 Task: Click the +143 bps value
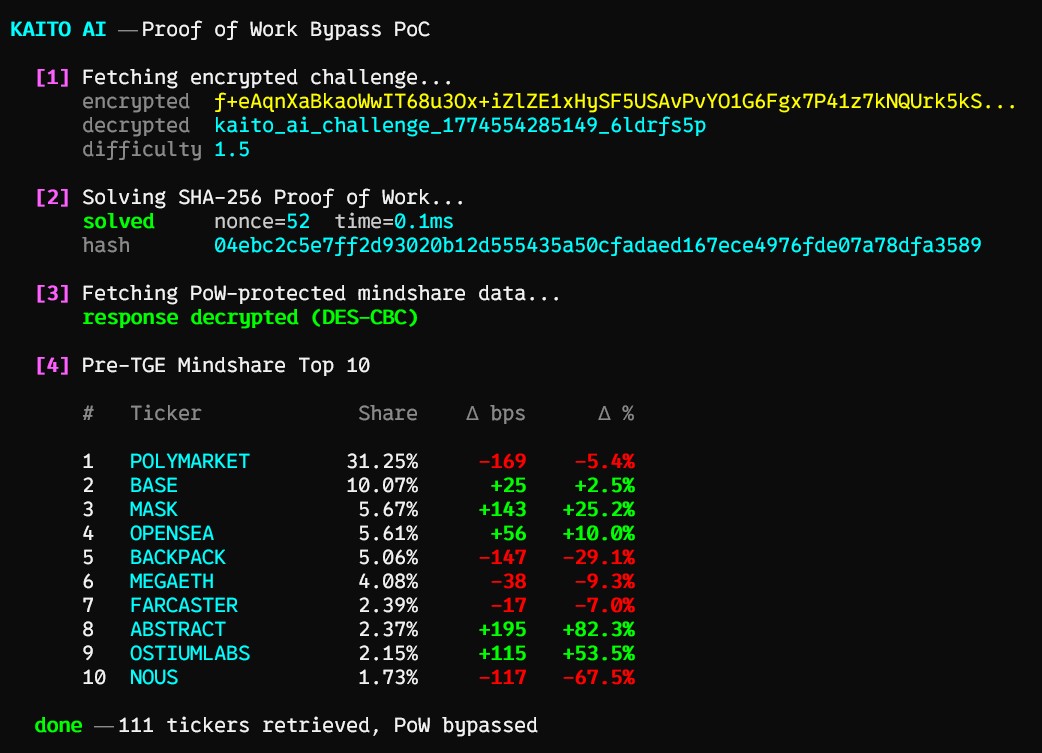tap(502, 509)
